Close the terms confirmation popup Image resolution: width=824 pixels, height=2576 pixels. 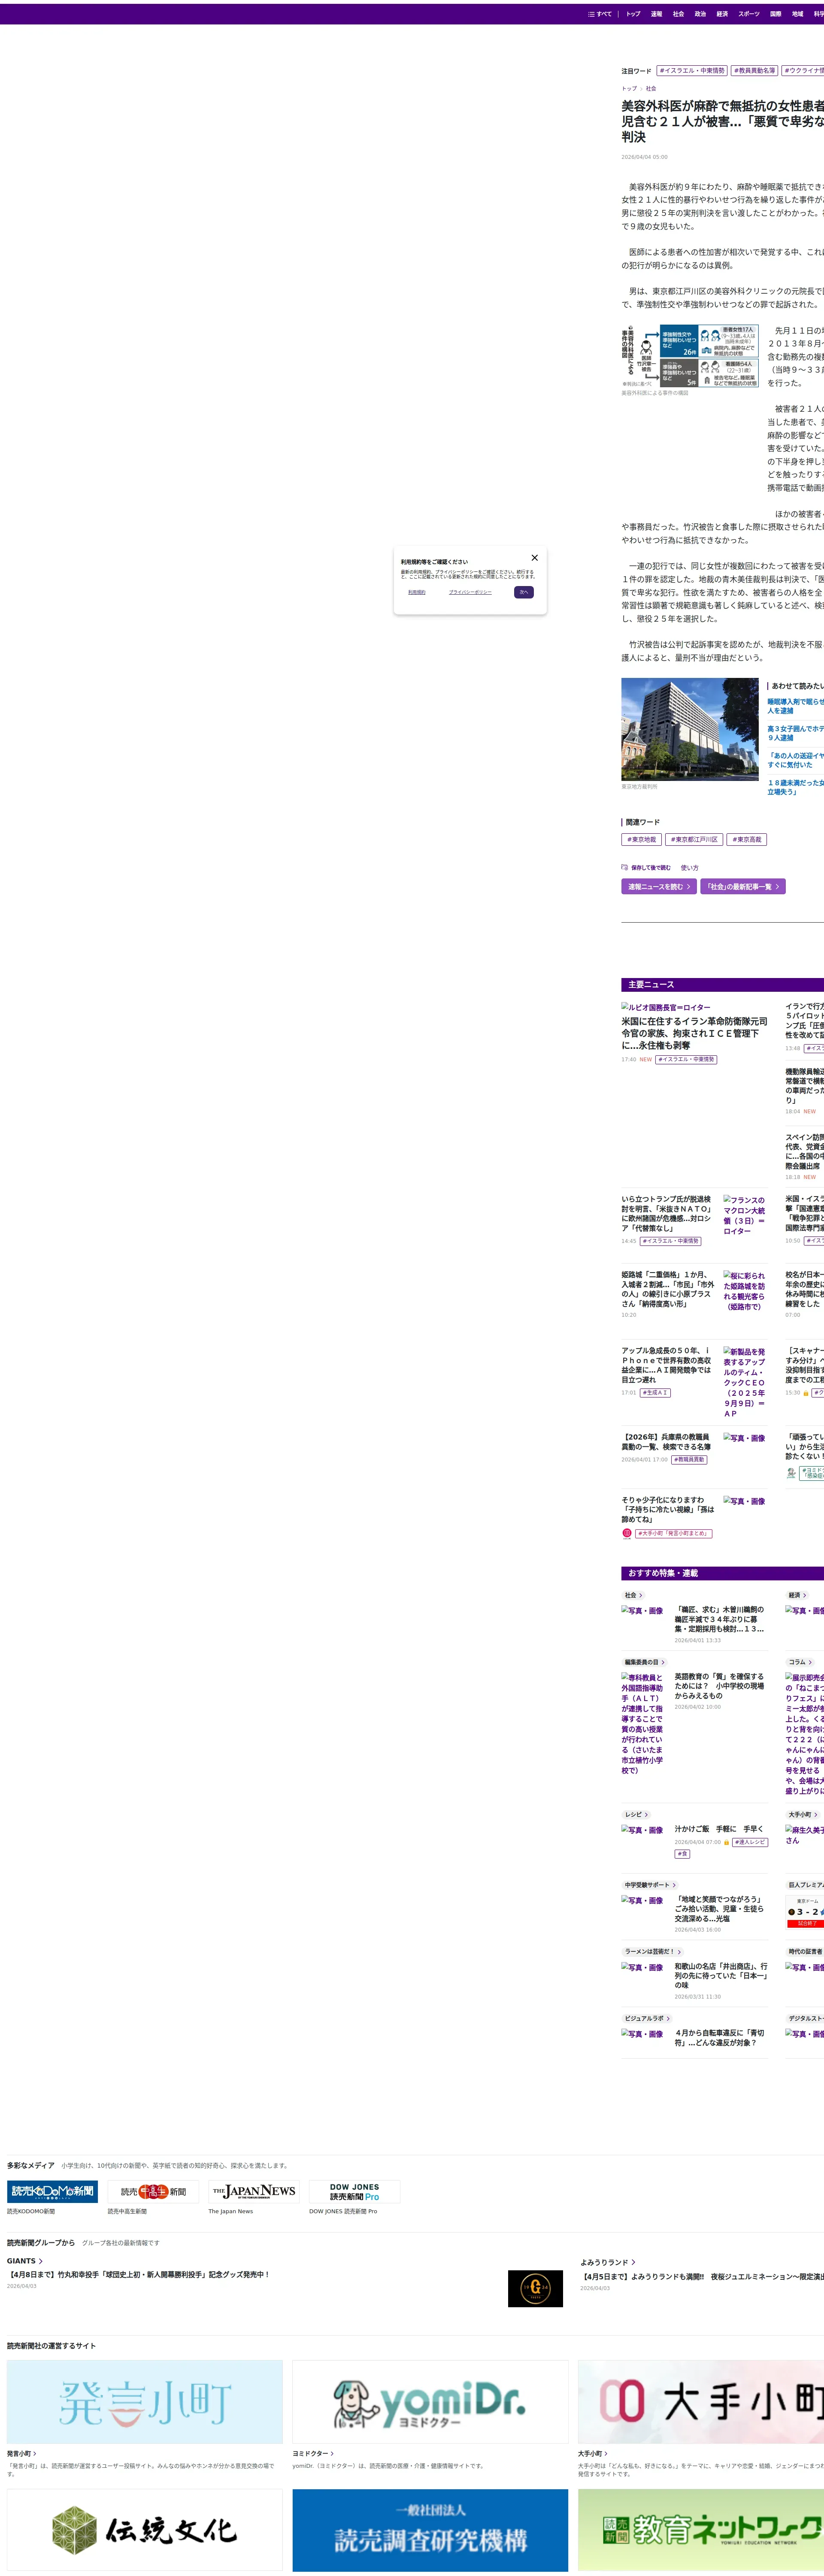(x=534, y=558)
